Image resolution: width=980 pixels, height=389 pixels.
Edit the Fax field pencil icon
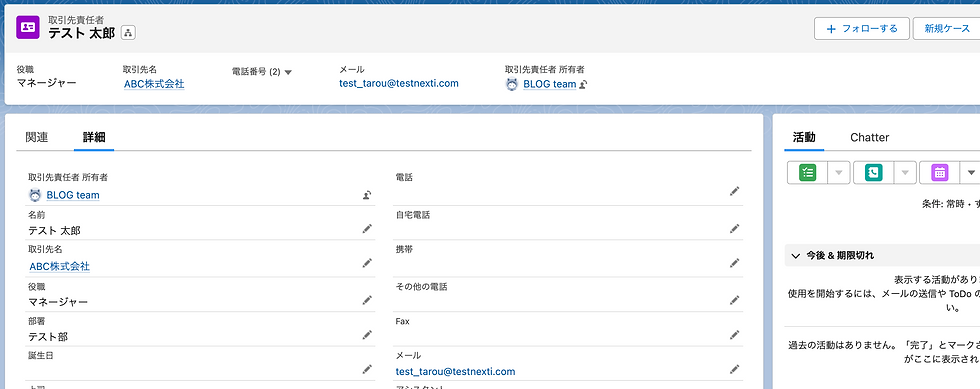pos(734,336)
